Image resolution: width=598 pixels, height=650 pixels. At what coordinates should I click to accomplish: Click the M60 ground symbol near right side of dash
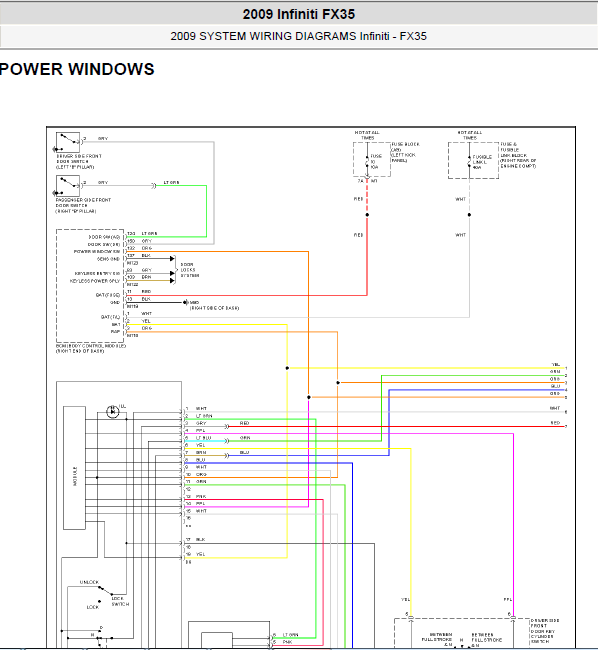186,303
